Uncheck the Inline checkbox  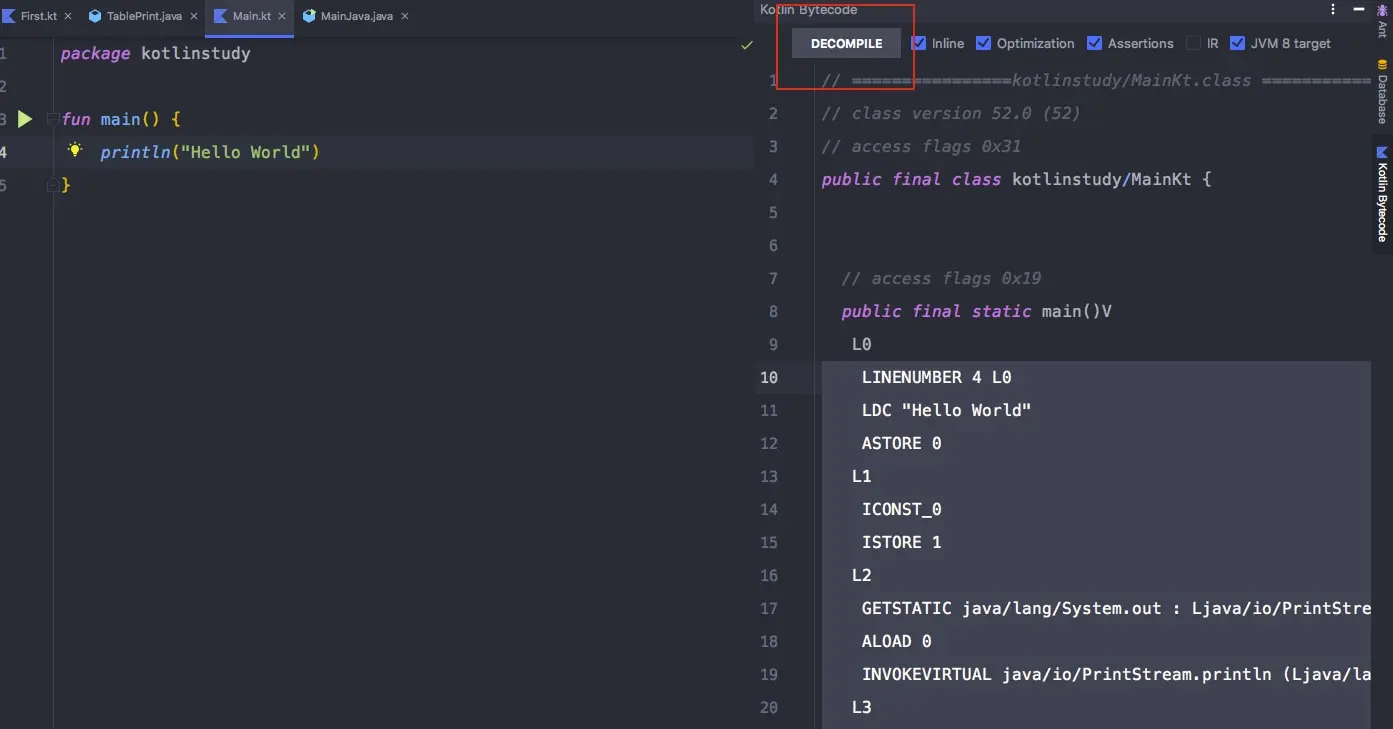(x=919, y=43)
